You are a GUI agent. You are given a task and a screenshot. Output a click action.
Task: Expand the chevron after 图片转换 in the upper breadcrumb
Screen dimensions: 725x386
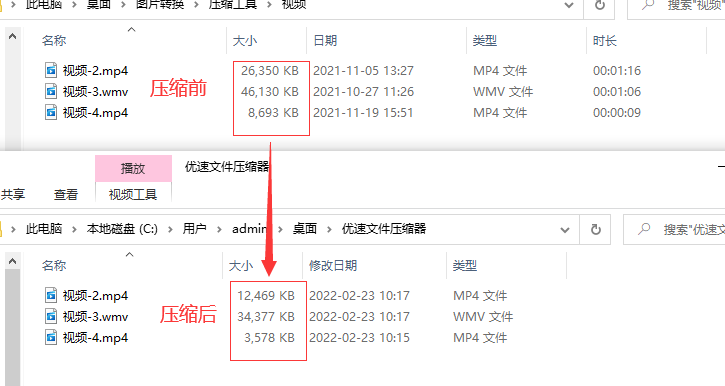click(x=196, y=5)
